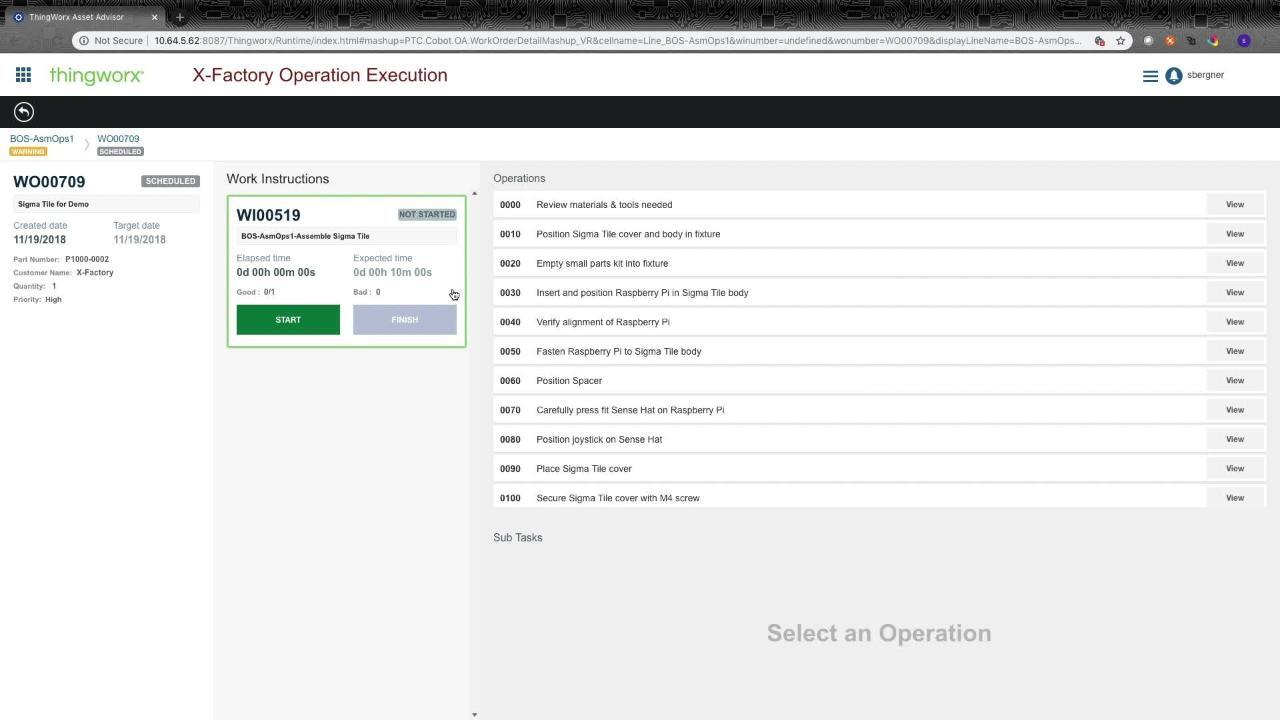
Task: Click the Work Instructions scroll up arrow
Action: tap(474, 194)
